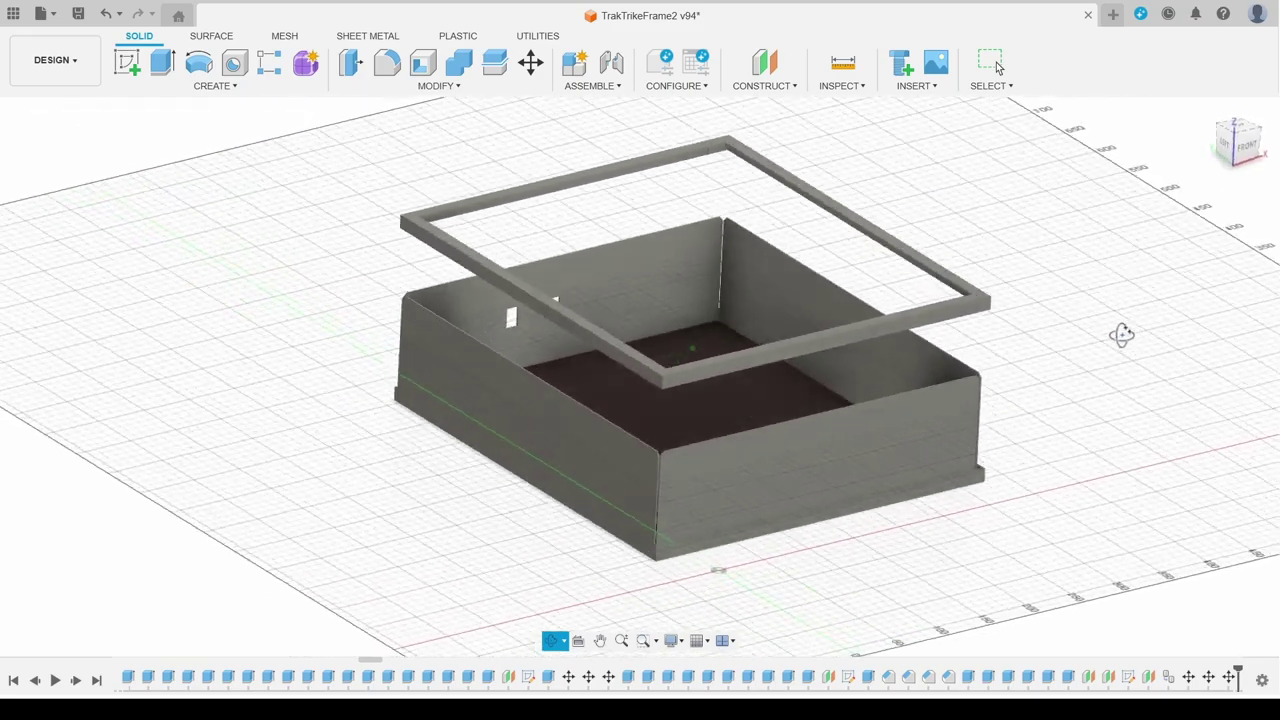Switch to the SURFACE tab
Viewport: 1280px width, 720px height.
point(211,36)
